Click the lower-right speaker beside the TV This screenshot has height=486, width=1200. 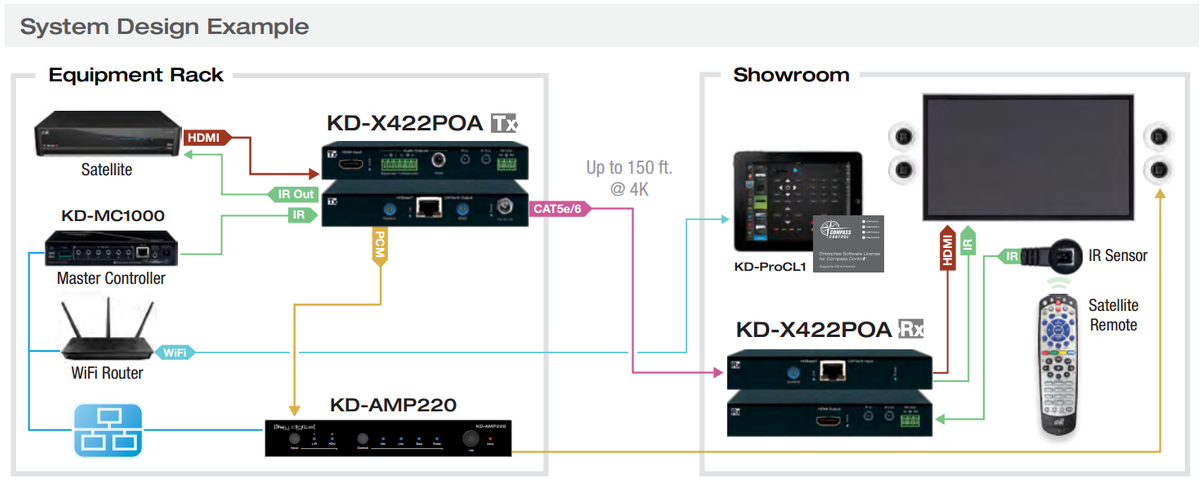click(x=1158, y=168)
